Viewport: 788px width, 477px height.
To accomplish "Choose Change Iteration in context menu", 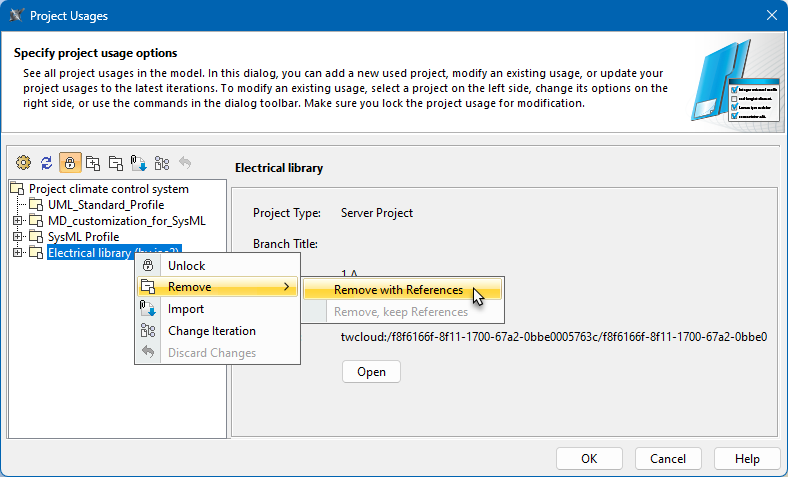I will (x=211, y=331).
